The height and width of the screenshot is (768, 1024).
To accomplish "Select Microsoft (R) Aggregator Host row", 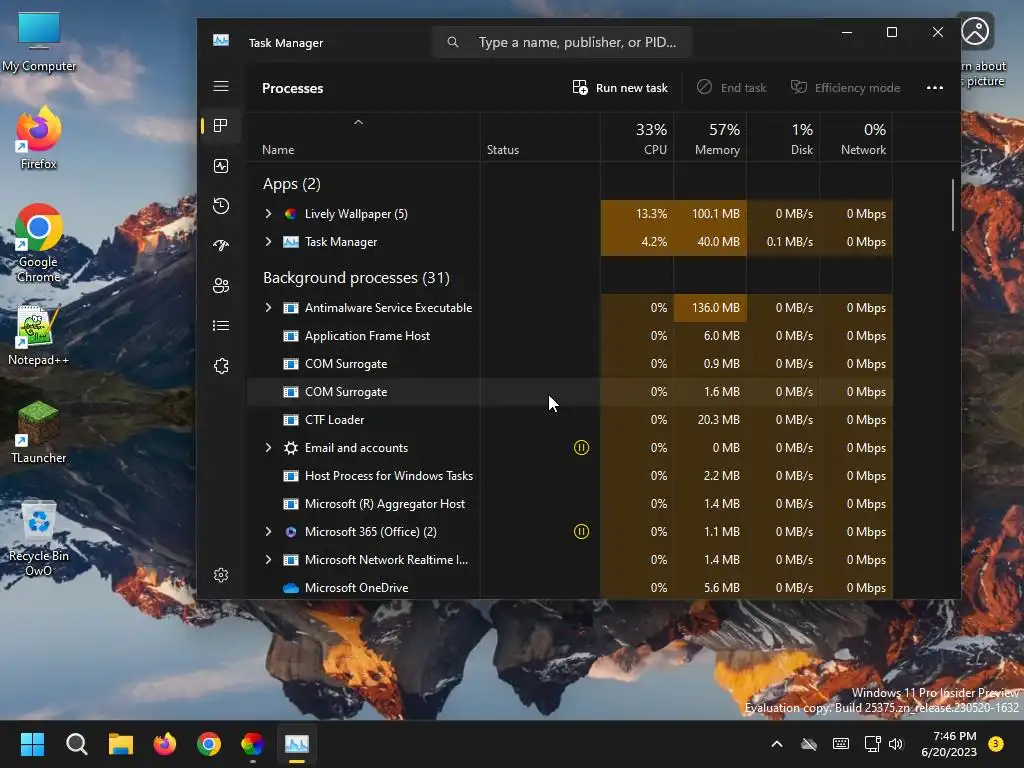I will [569, 504].
